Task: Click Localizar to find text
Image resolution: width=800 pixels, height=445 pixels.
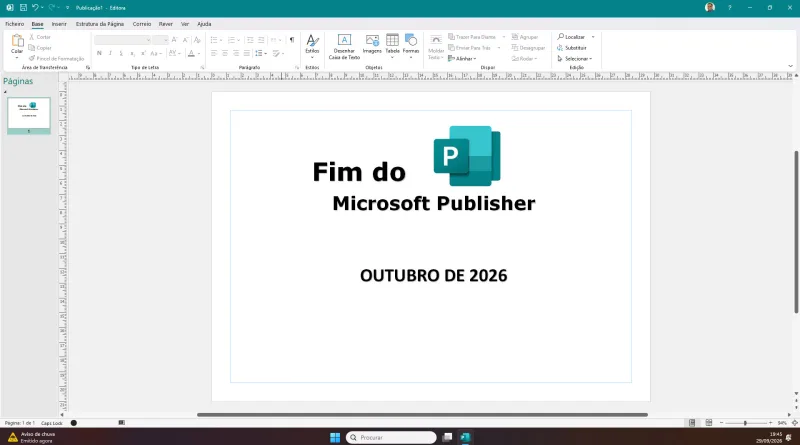Action: [571, 37]
